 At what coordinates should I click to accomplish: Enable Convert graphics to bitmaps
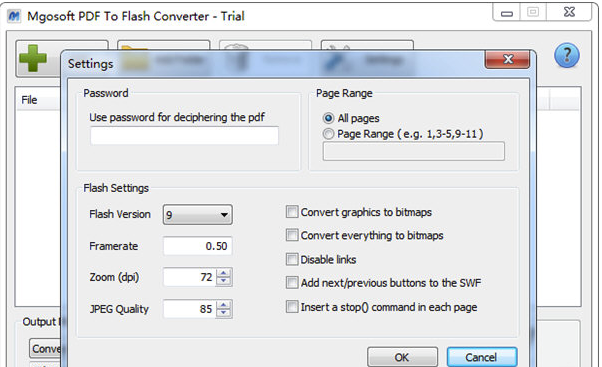coord(292,212)
